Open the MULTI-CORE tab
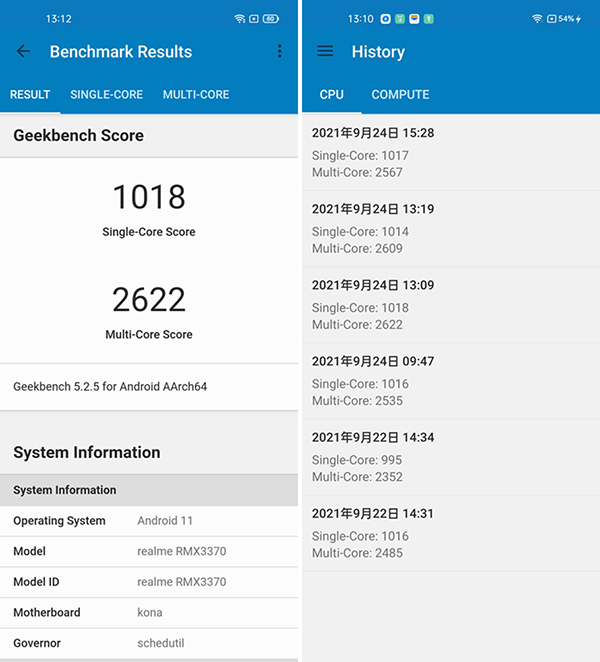The image size is (600, 662). tap(196, 95)
